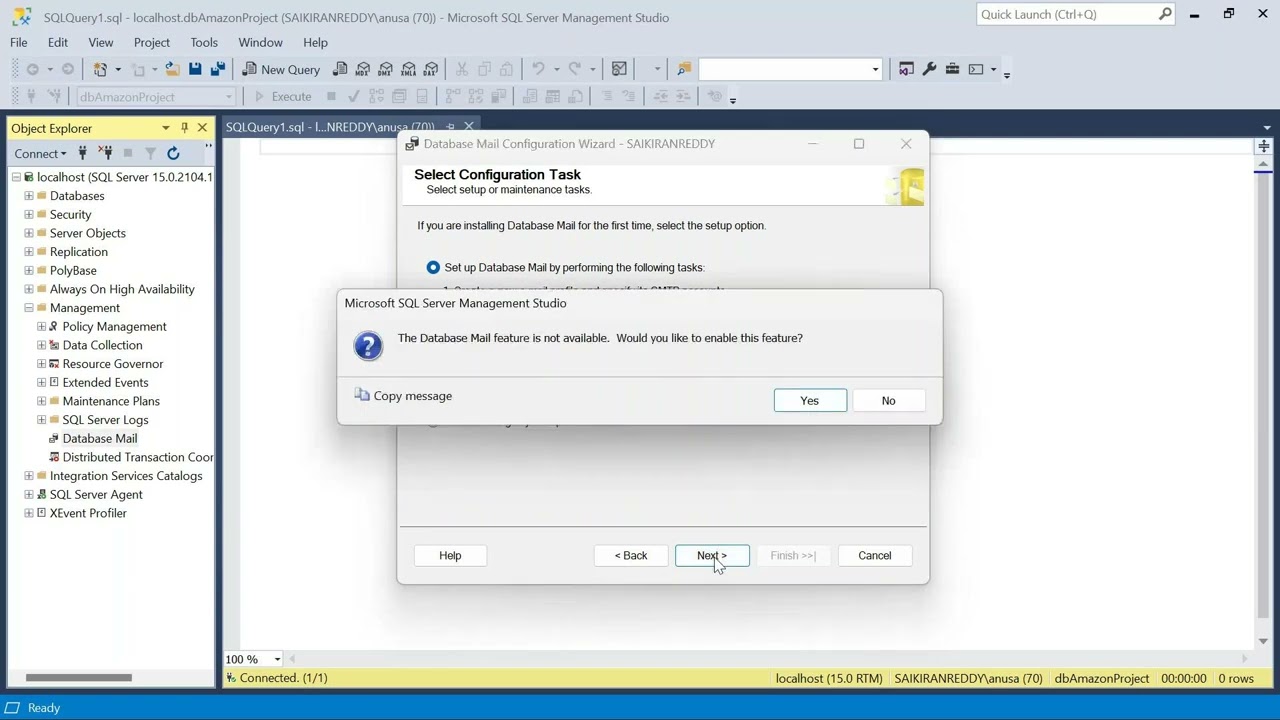1280x720 pixels.
Task: Click the Refresh icon in Object Explorer
Action: pyautogui.click(x=173, y=153)
